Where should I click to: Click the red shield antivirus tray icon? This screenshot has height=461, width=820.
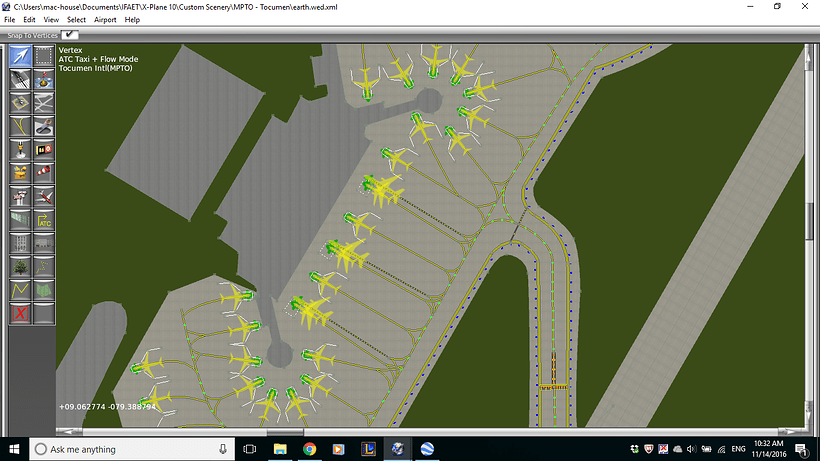point(648,449)
